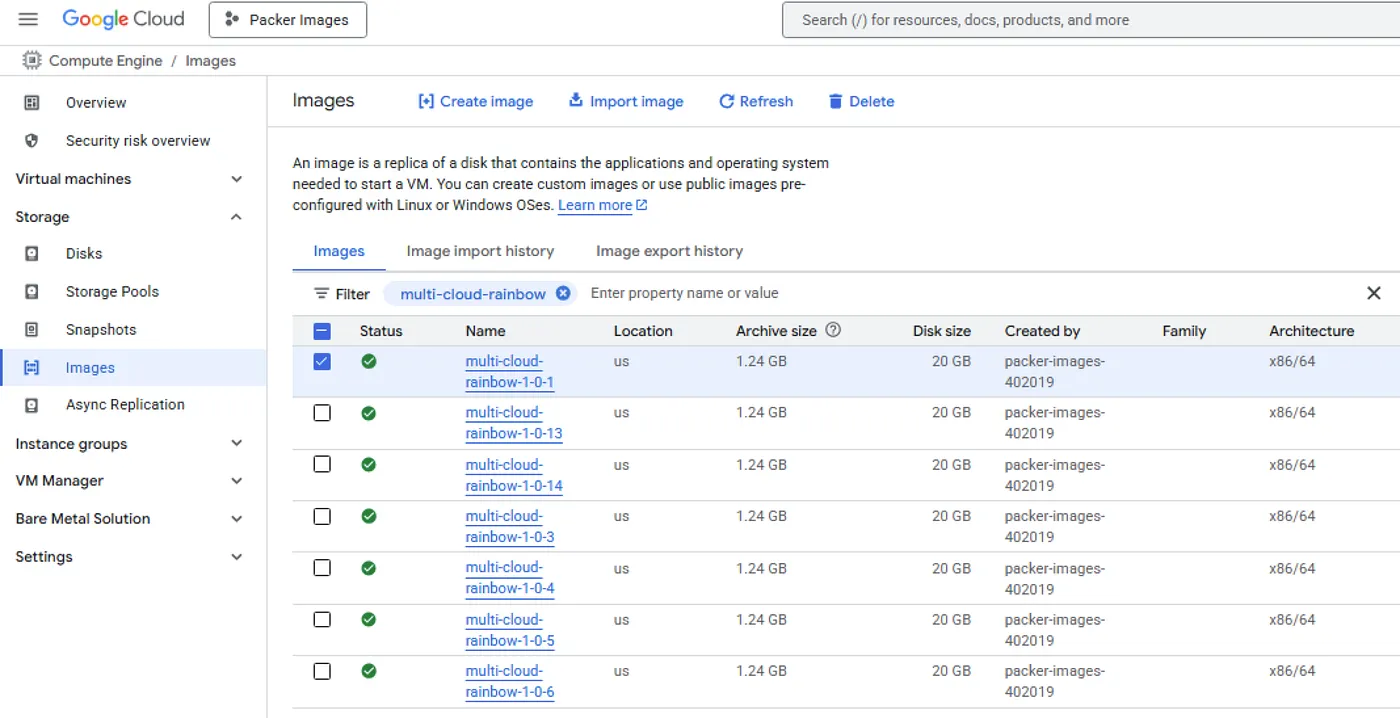Viewport: 1400px width, 718px height.
Task: Open the multi-cloud-rainbow-1-0-1 image link
Action: coord(510,372)
